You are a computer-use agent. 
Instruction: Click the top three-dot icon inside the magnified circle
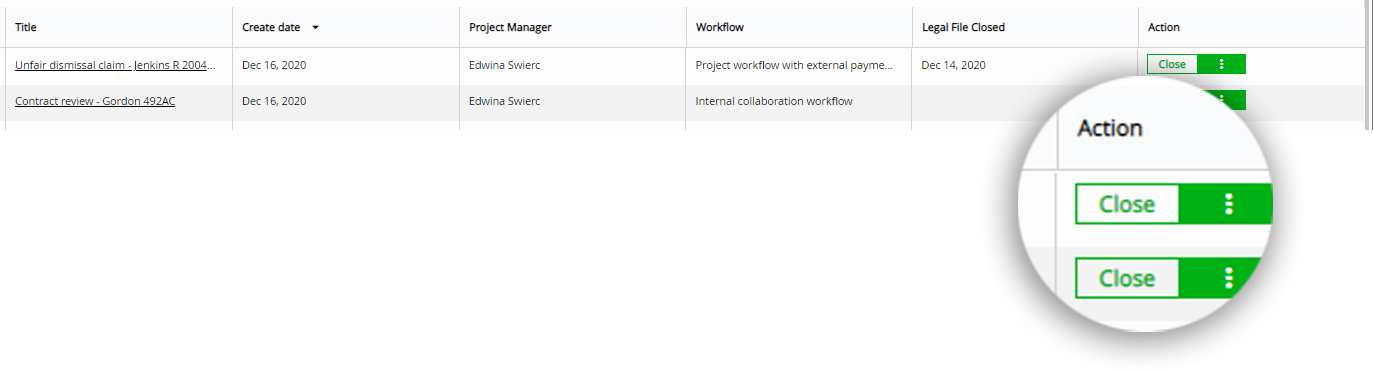[1228, 204]
